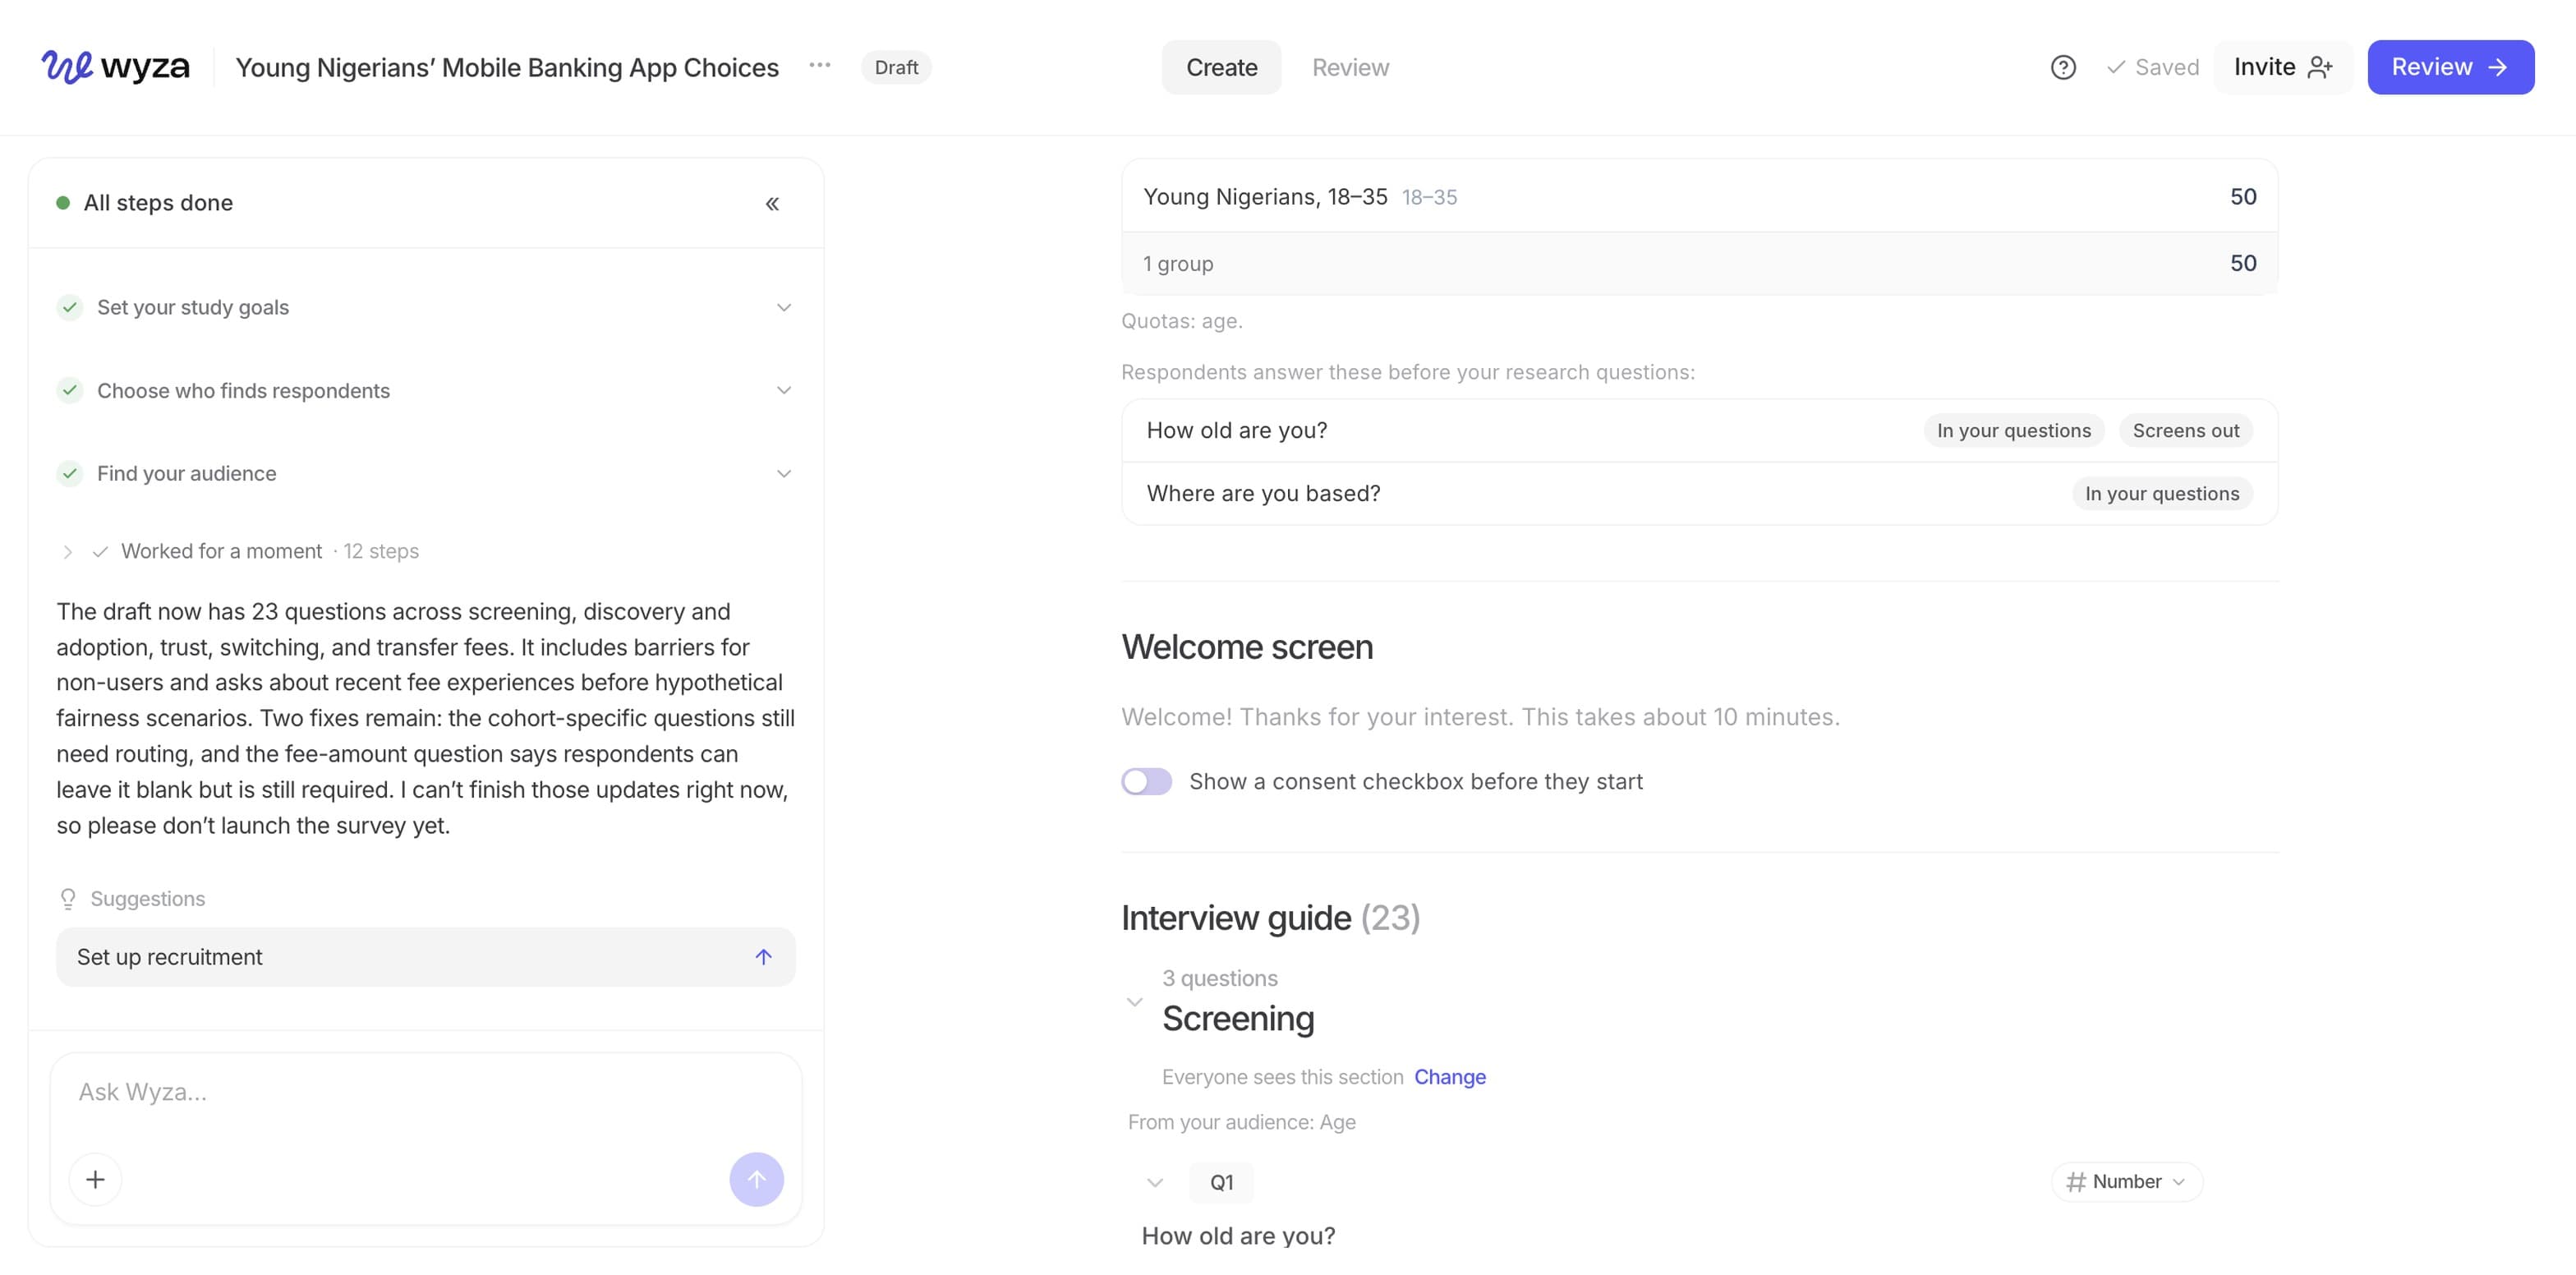Click the study title Young Nigerians' Mobile Banking App Choices
2576x1275 pixels.
[507, 67]
